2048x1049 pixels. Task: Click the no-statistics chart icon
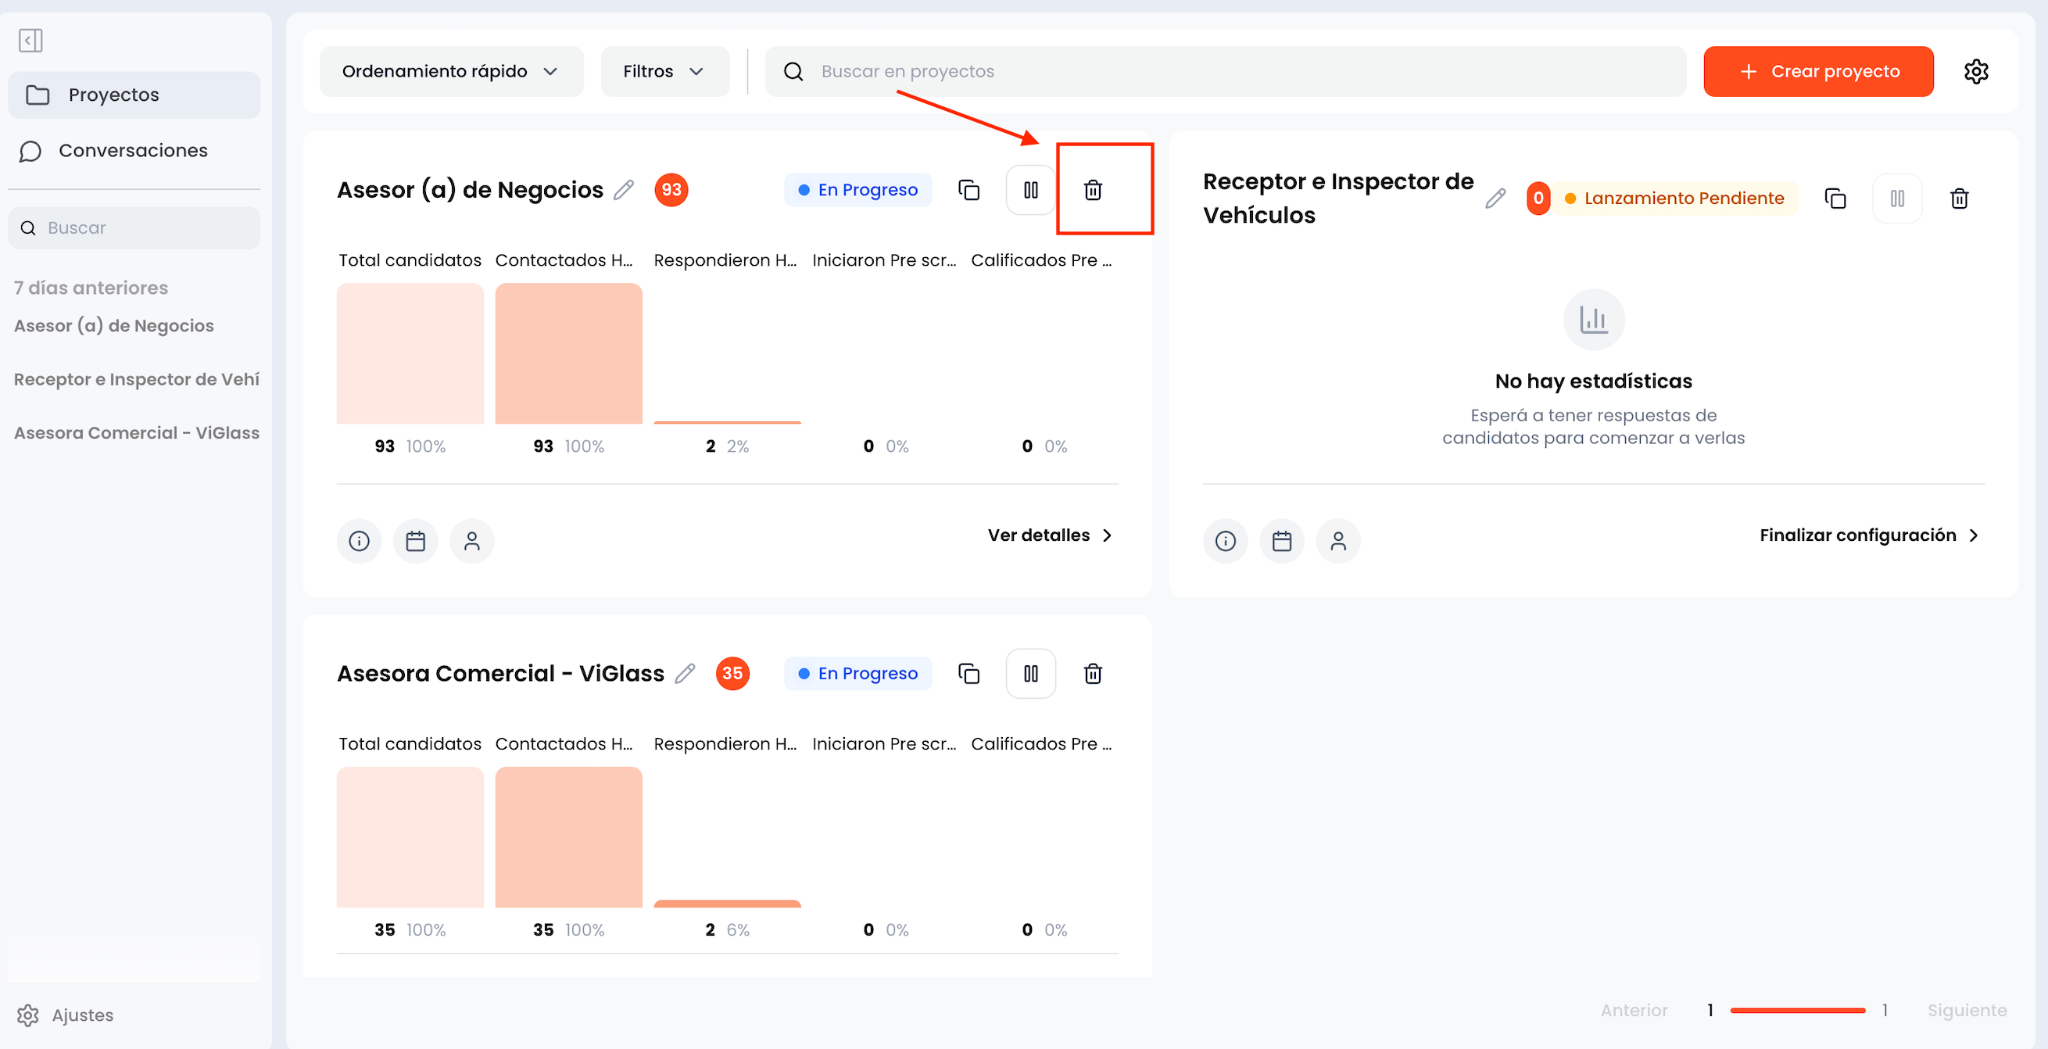[1594, 320]
